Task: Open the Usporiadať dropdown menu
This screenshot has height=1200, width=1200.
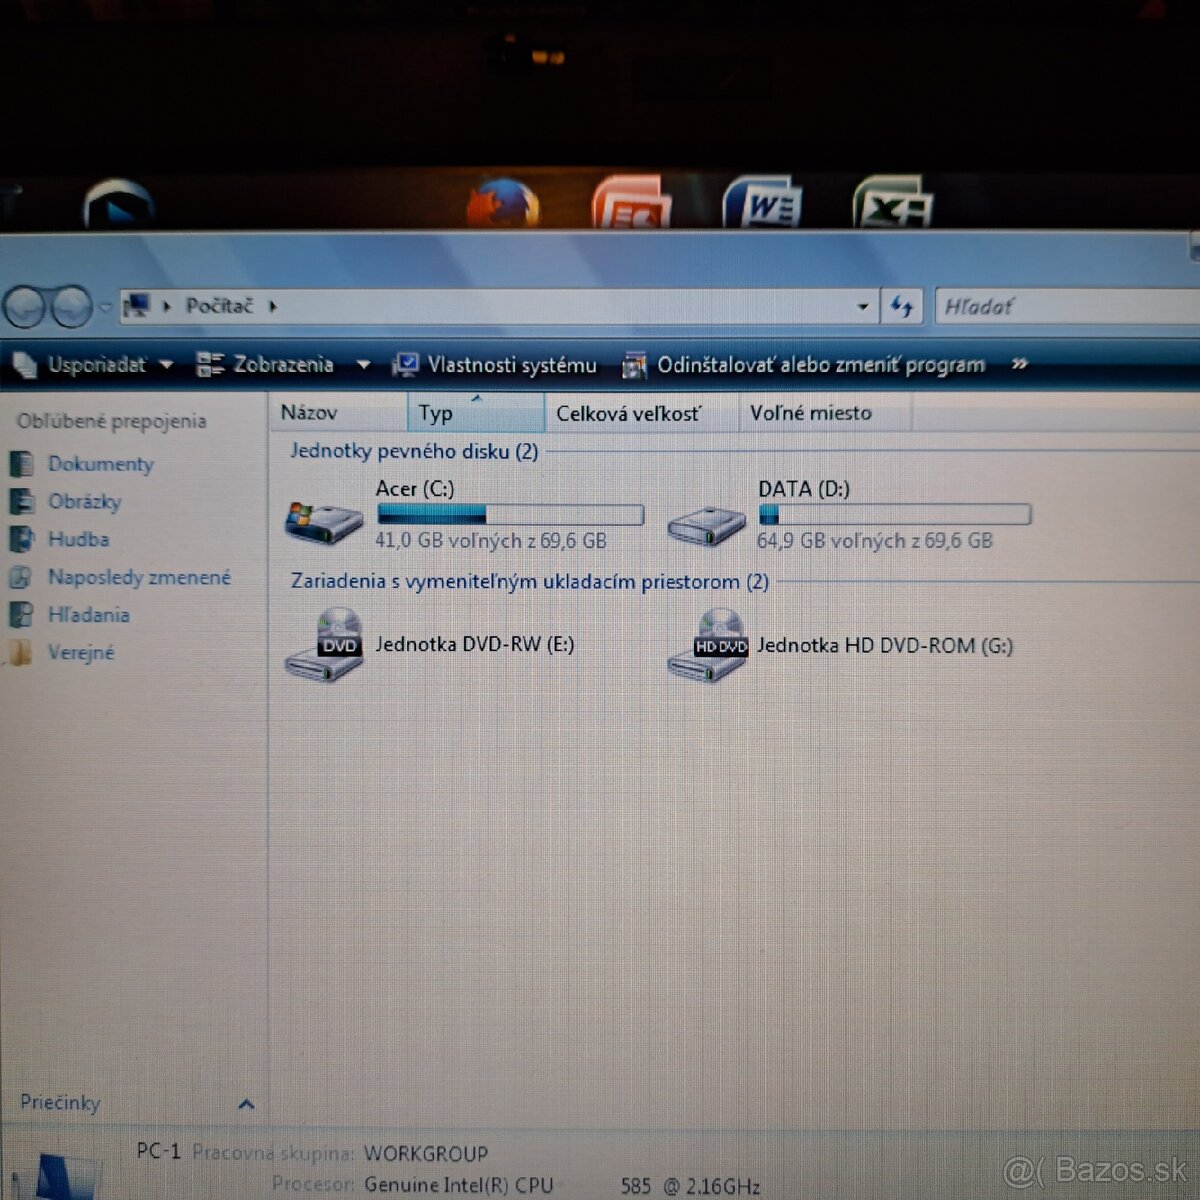Action: point(95,365)
